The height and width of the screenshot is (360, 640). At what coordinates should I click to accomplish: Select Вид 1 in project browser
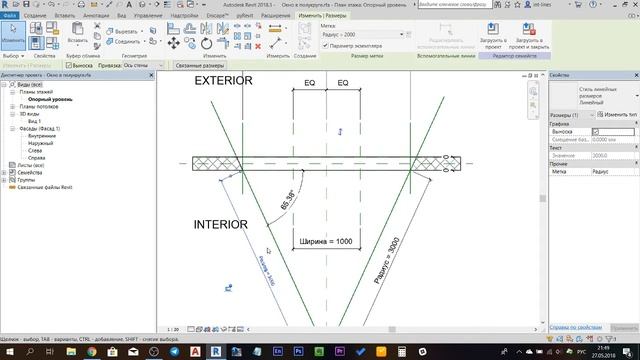(x=34, y=121)
